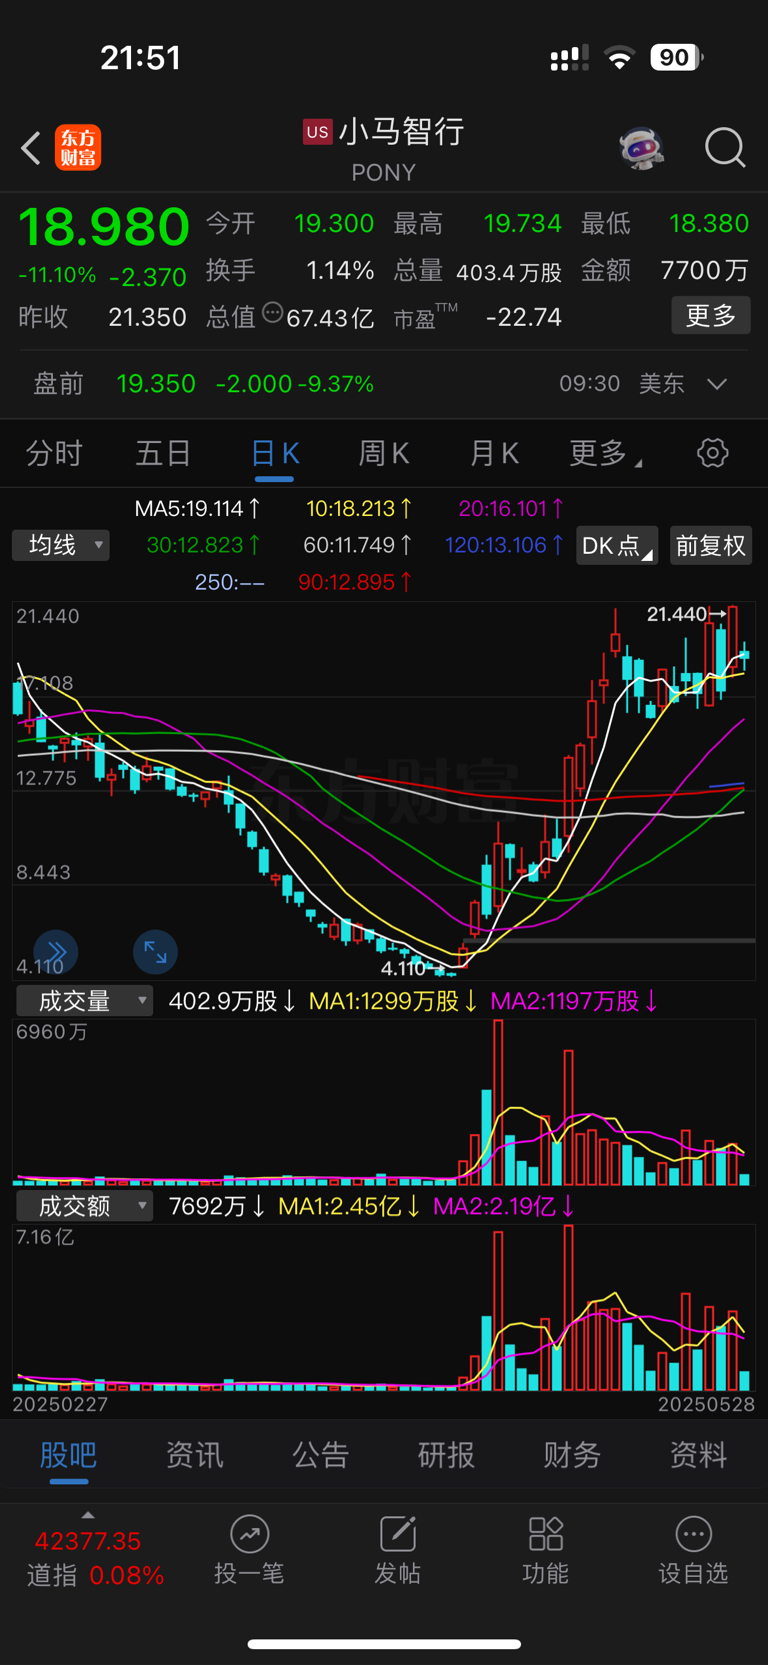Toggle the 前复权 adjustment button

click(711, 545)
